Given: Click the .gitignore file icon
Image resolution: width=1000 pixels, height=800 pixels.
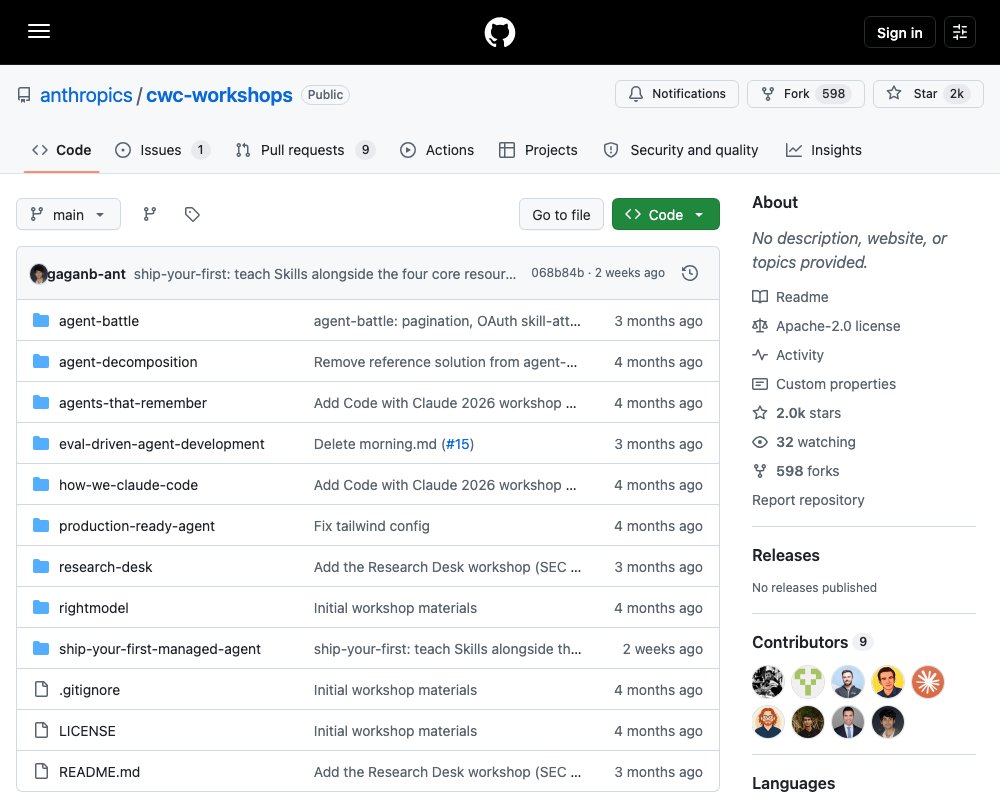Looking at the screenshot, I should pos(41,689).
